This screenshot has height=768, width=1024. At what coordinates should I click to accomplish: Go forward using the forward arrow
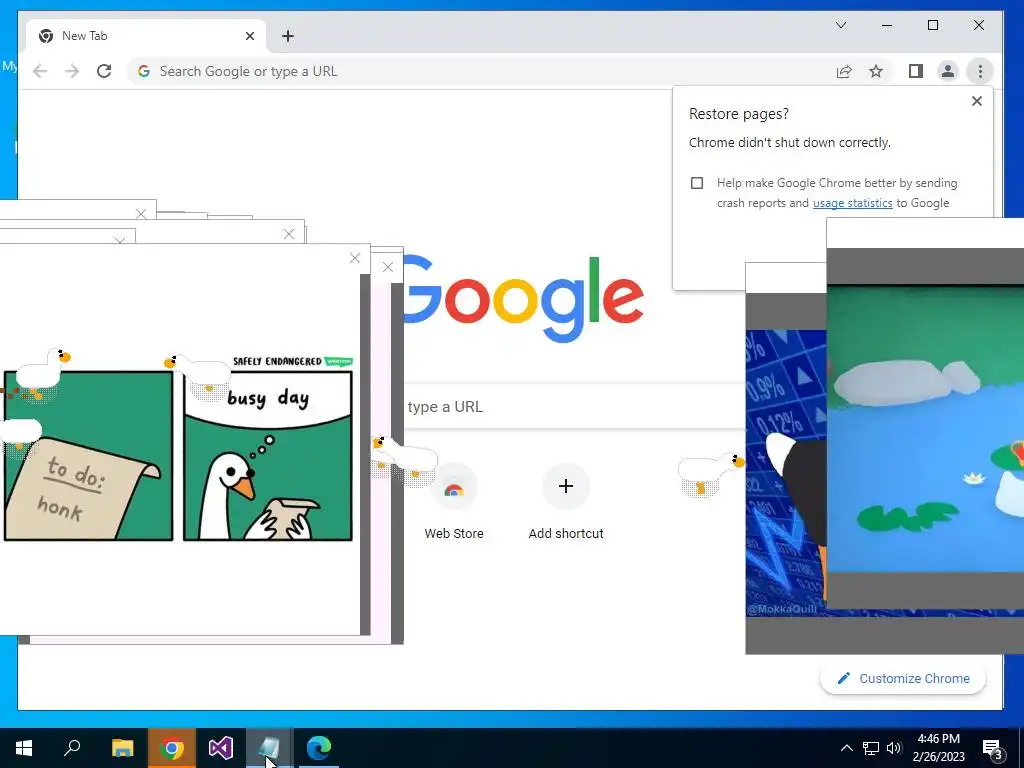click(72, 71)
